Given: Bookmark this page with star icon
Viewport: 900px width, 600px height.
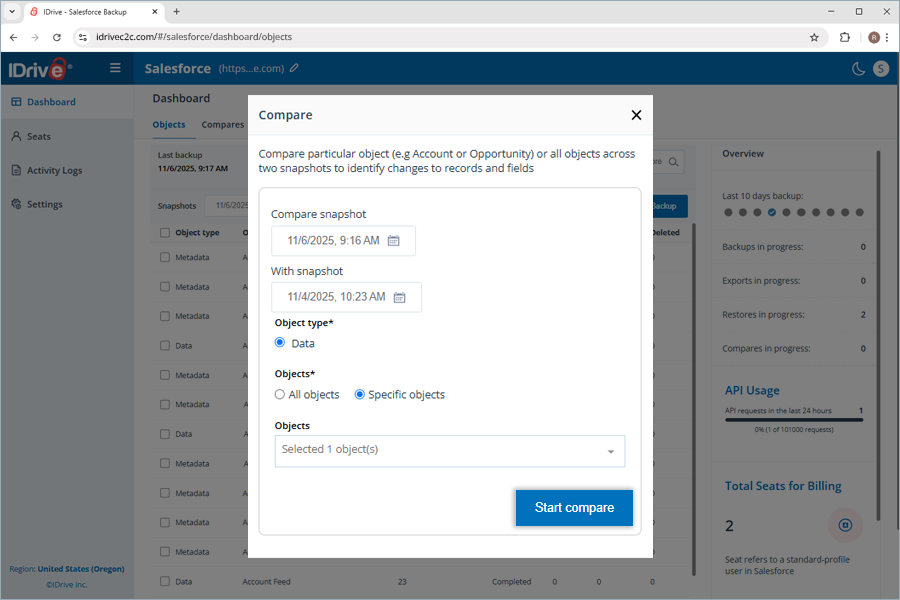Looking at the screenshot, I should pos(814,37).
